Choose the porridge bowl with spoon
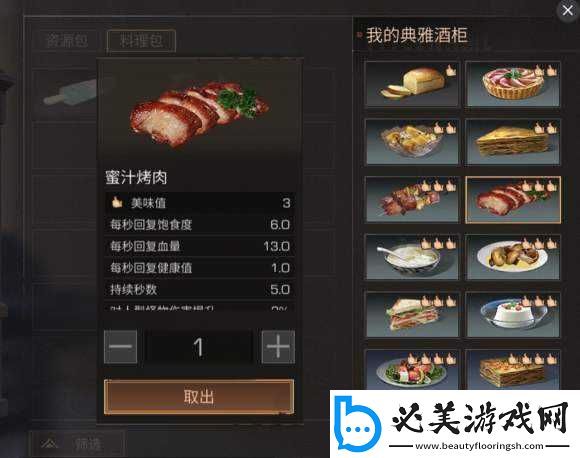580x458 pixels. [412, 257]
